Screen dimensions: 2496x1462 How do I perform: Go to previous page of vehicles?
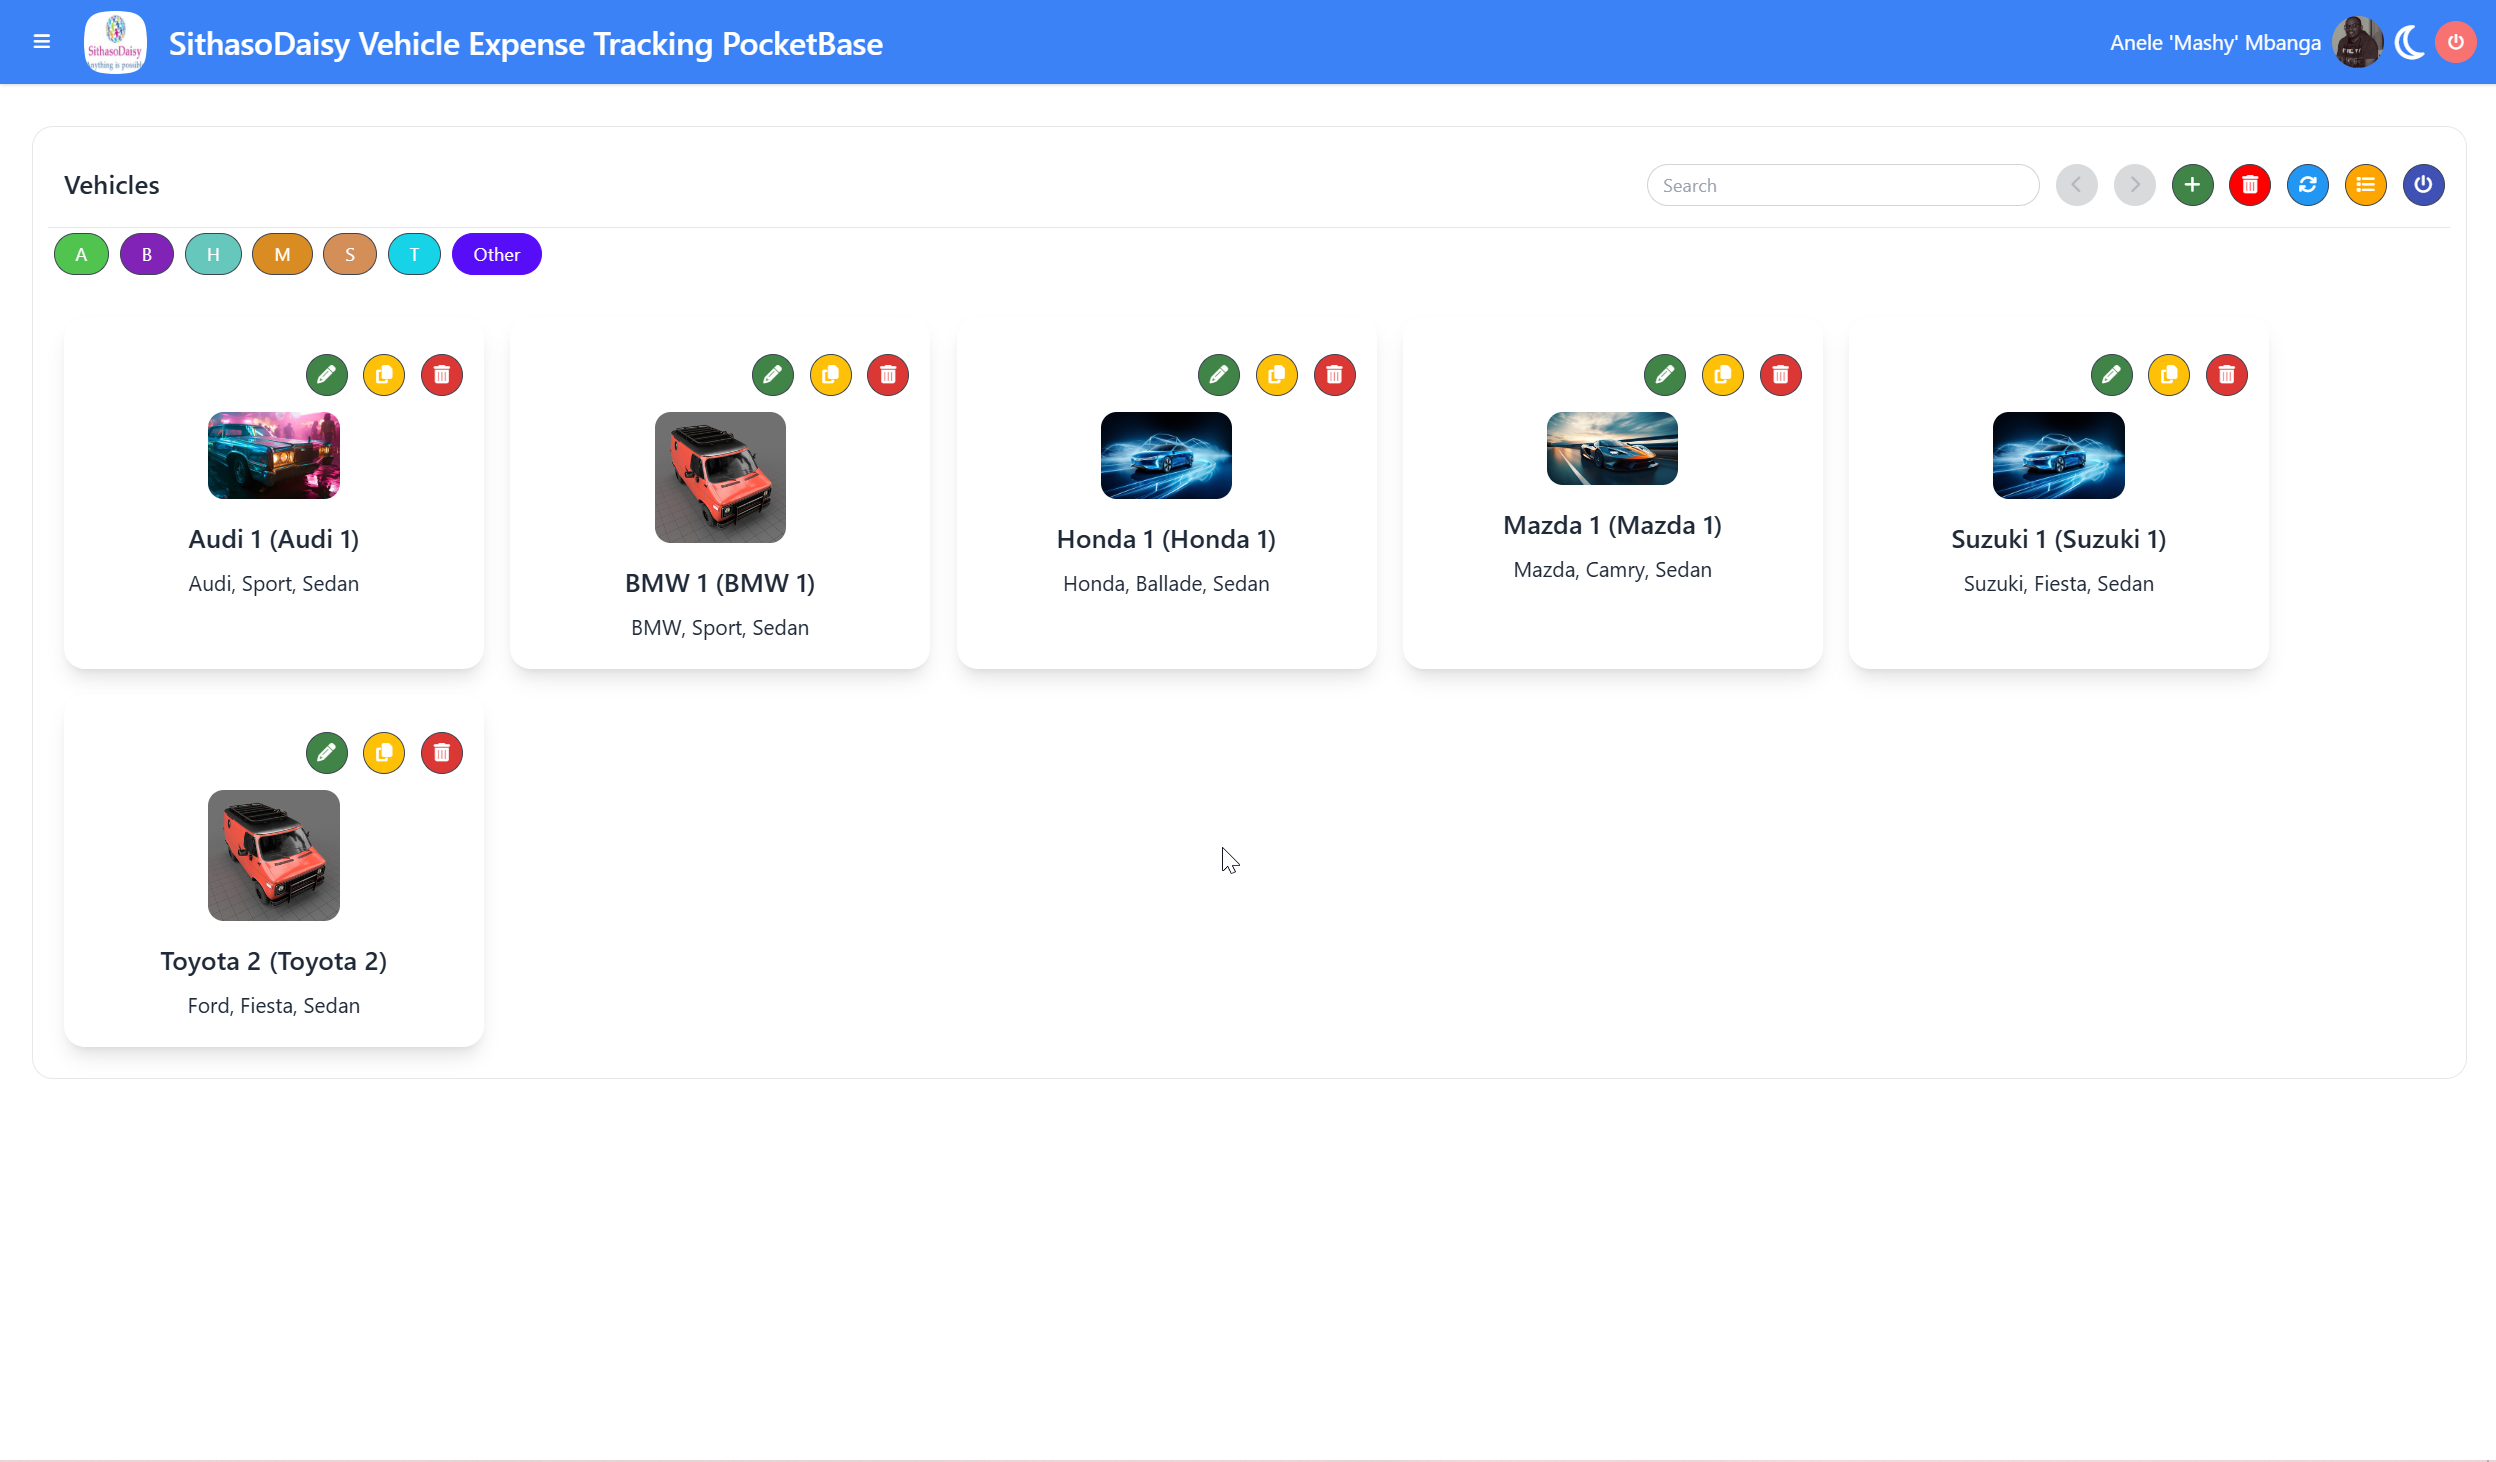tap(2076, 185)
